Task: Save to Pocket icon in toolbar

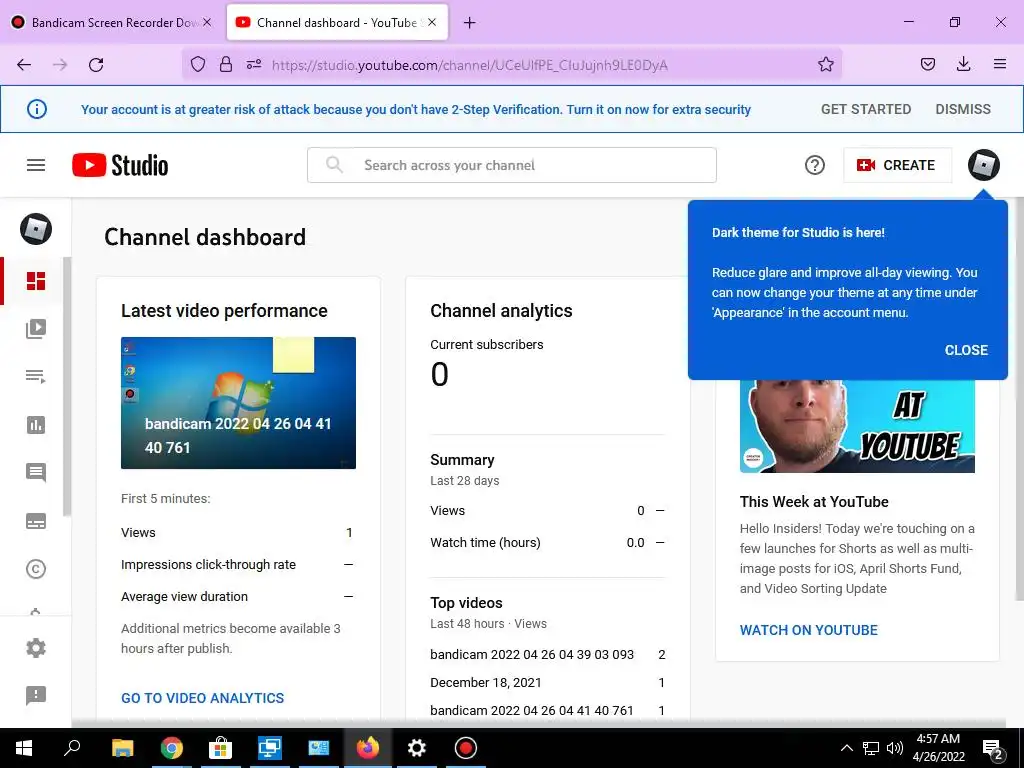Action: [927, 65]
